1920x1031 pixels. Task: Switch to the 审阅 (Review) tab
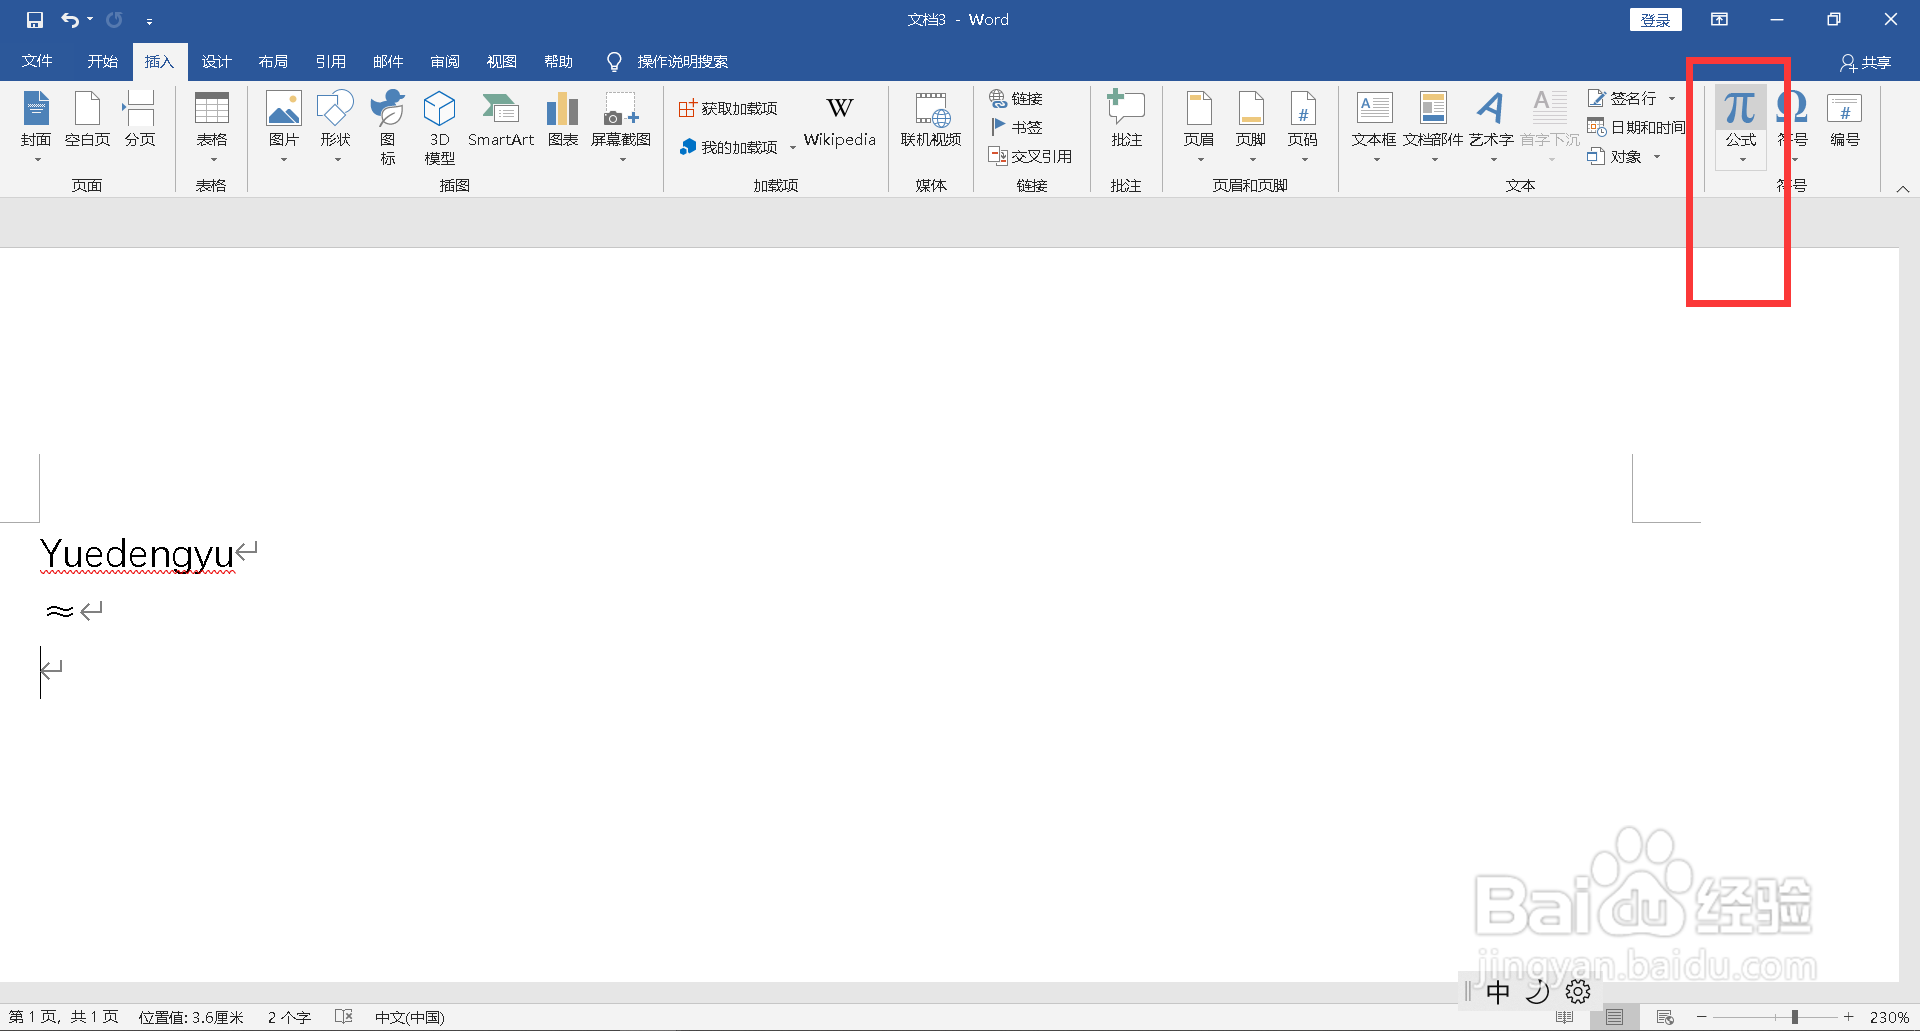click(445, 62)
